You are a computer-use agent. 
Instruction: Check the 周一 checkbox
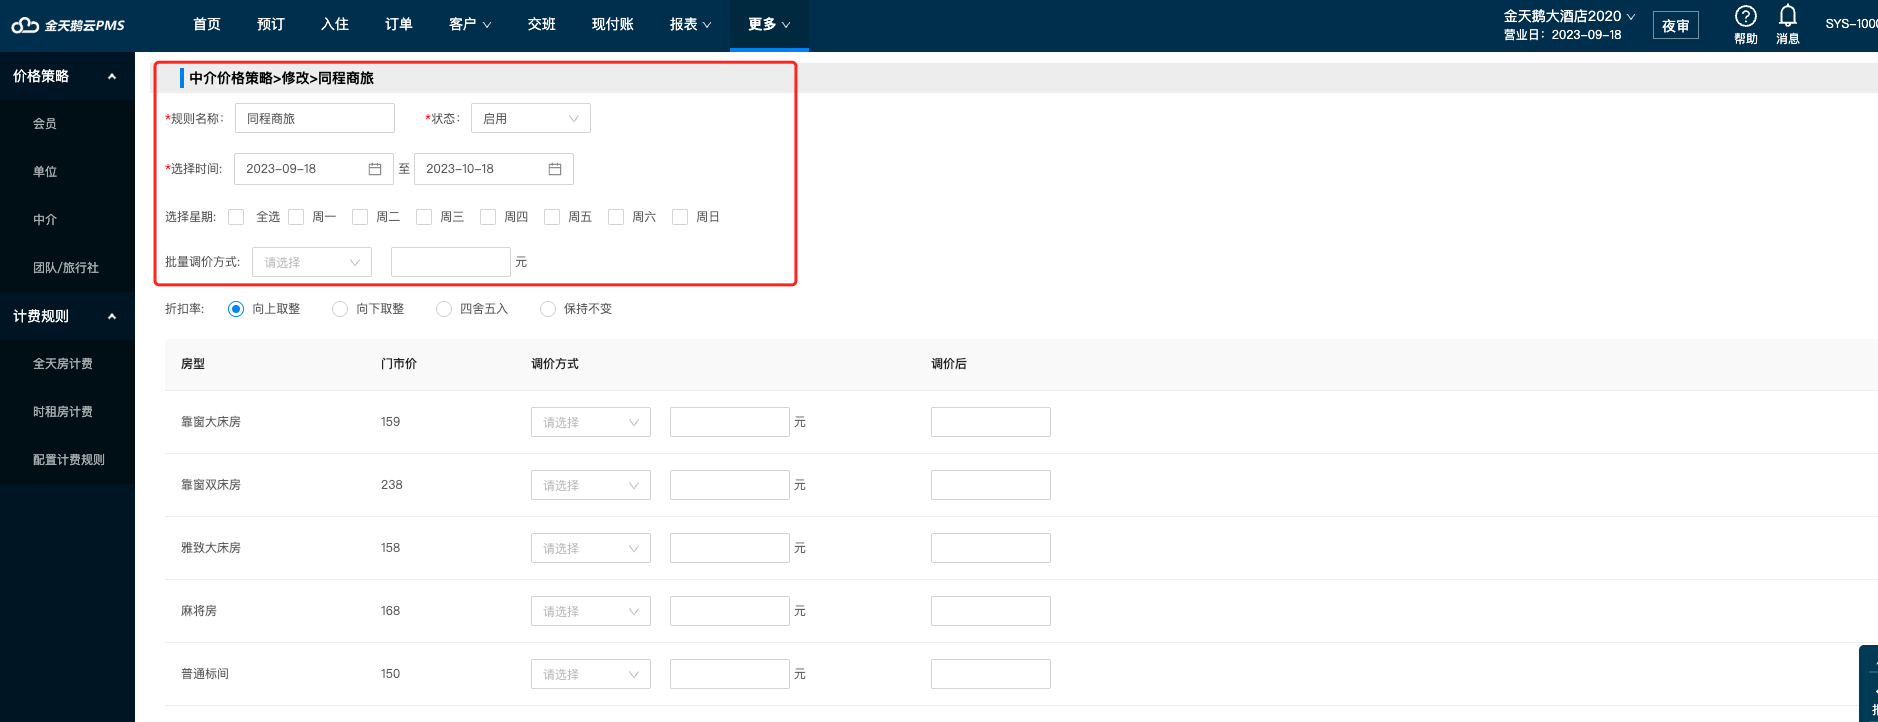pyautogui.click(x=296, y=217)
